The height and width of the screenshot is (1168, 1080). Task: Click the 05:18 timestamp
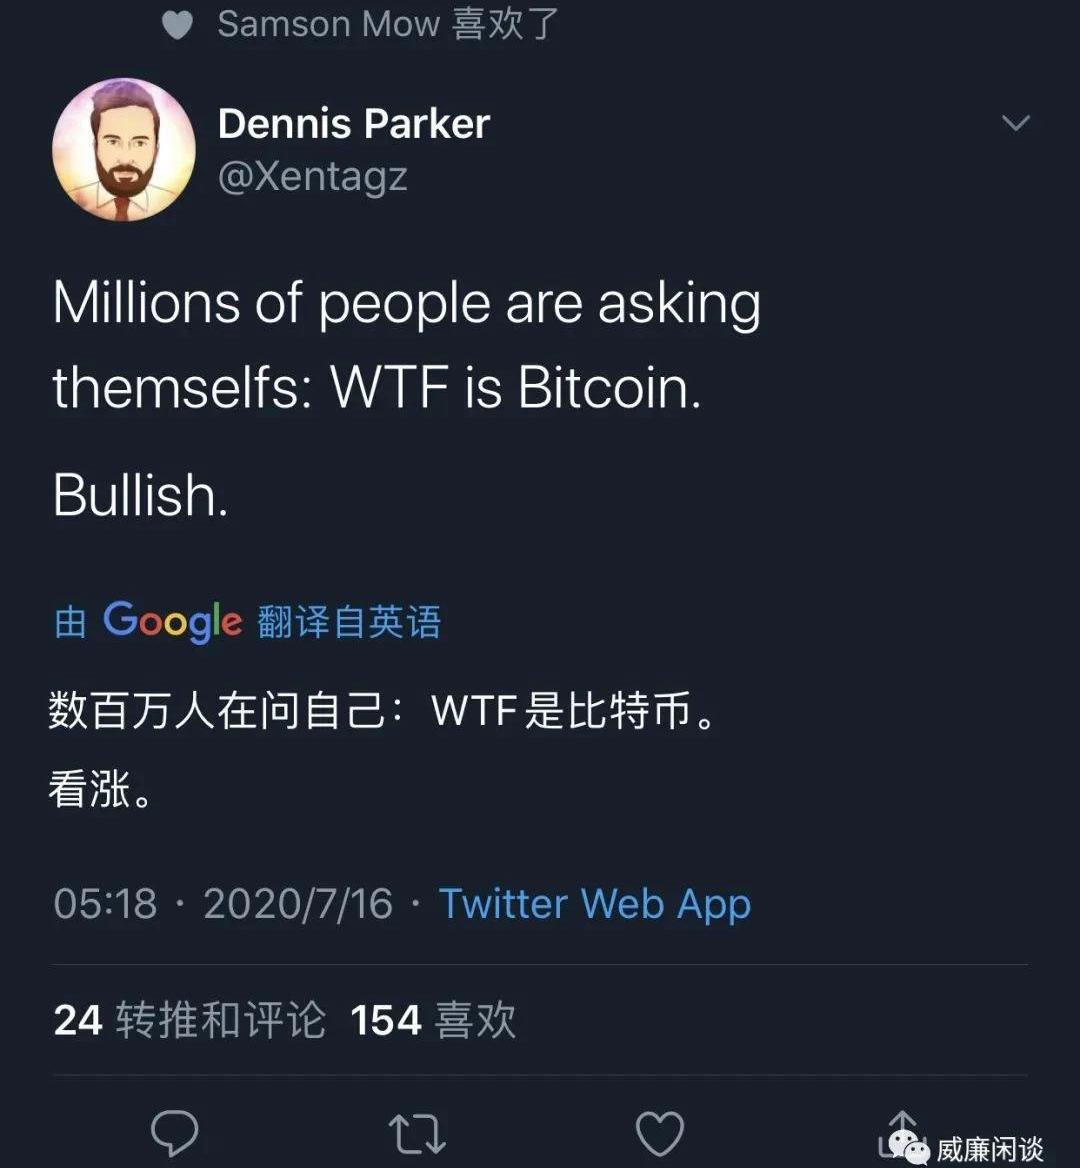[x=105, y=904]
